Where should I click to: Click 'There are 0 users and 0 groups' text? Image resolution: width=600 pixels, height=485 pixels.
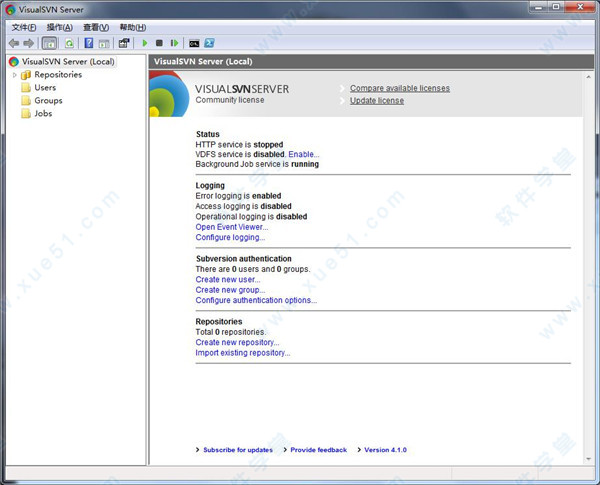click(x=253, y=269)
